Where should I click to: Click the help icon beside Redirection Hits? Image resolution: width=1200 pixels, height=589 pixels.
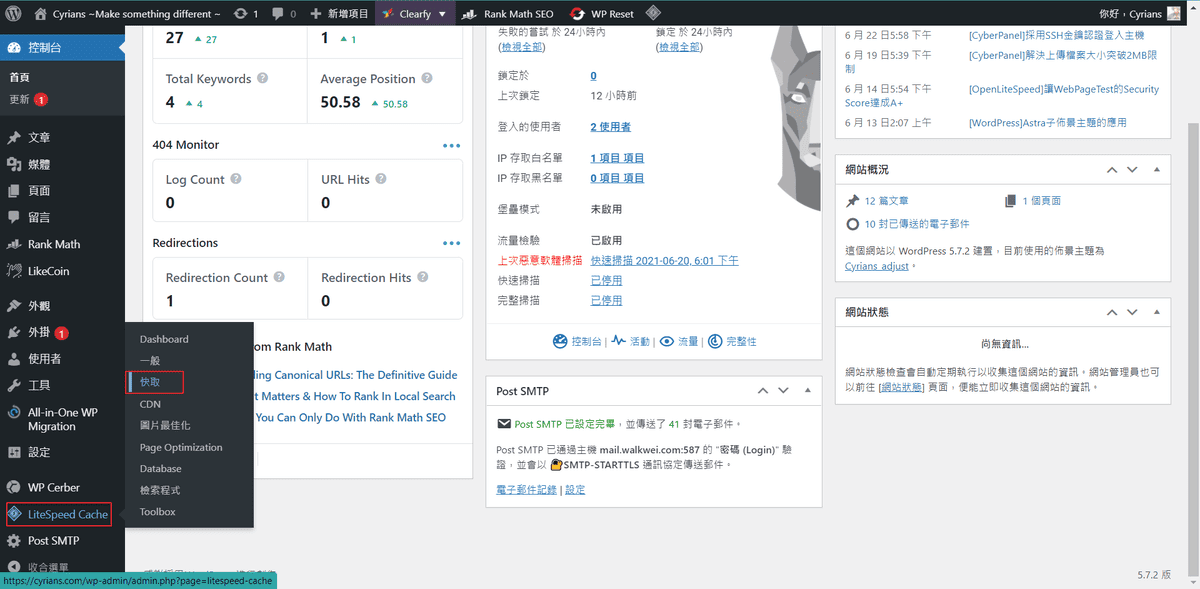(422, 277)
